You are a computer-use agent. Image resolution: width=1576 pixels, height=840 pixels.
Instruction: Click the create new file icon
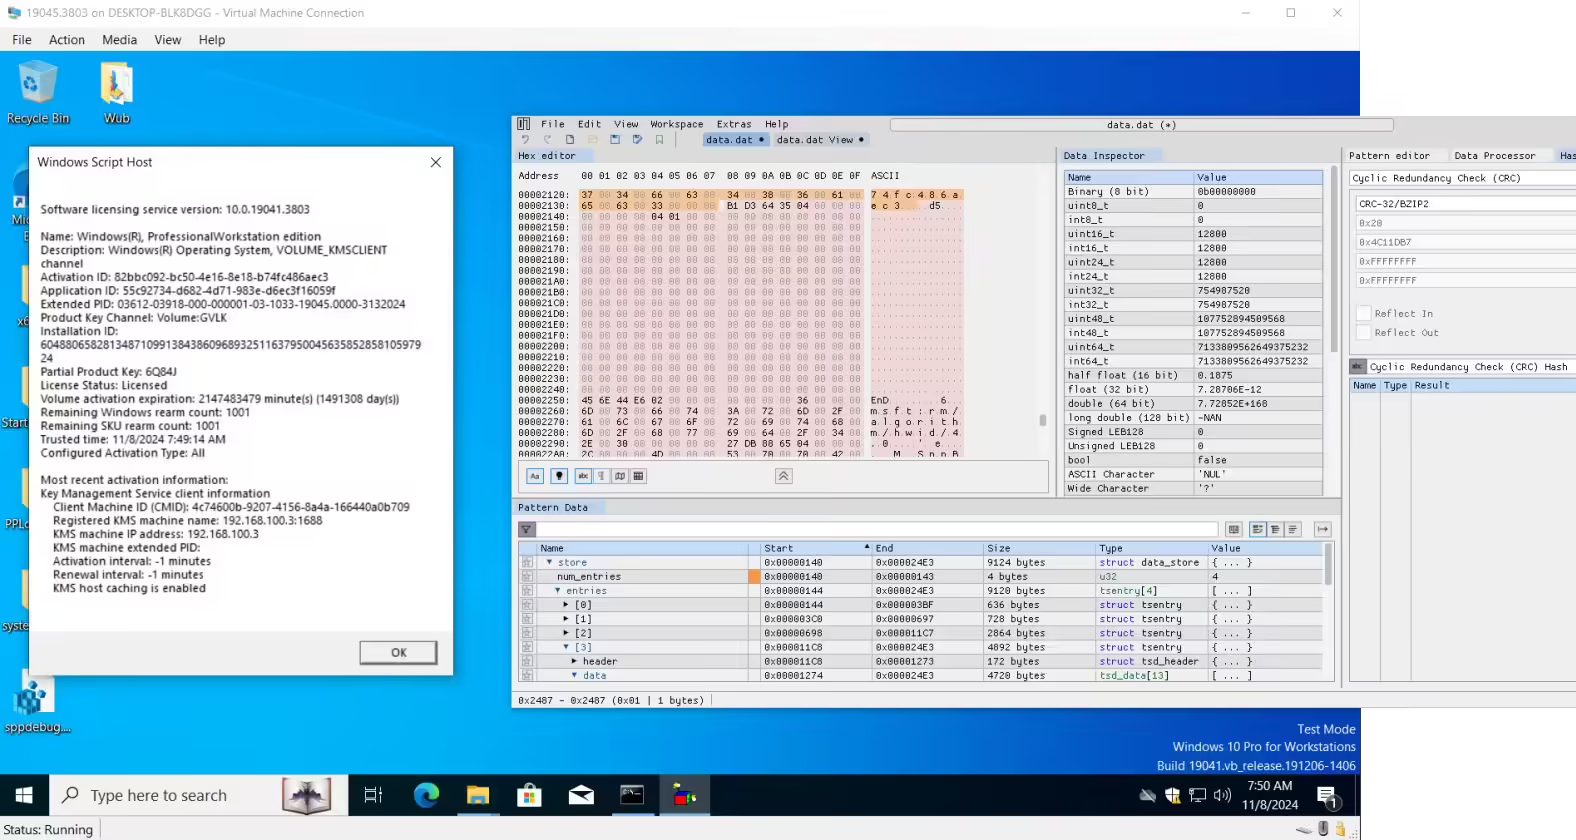[x=570, y=140]
